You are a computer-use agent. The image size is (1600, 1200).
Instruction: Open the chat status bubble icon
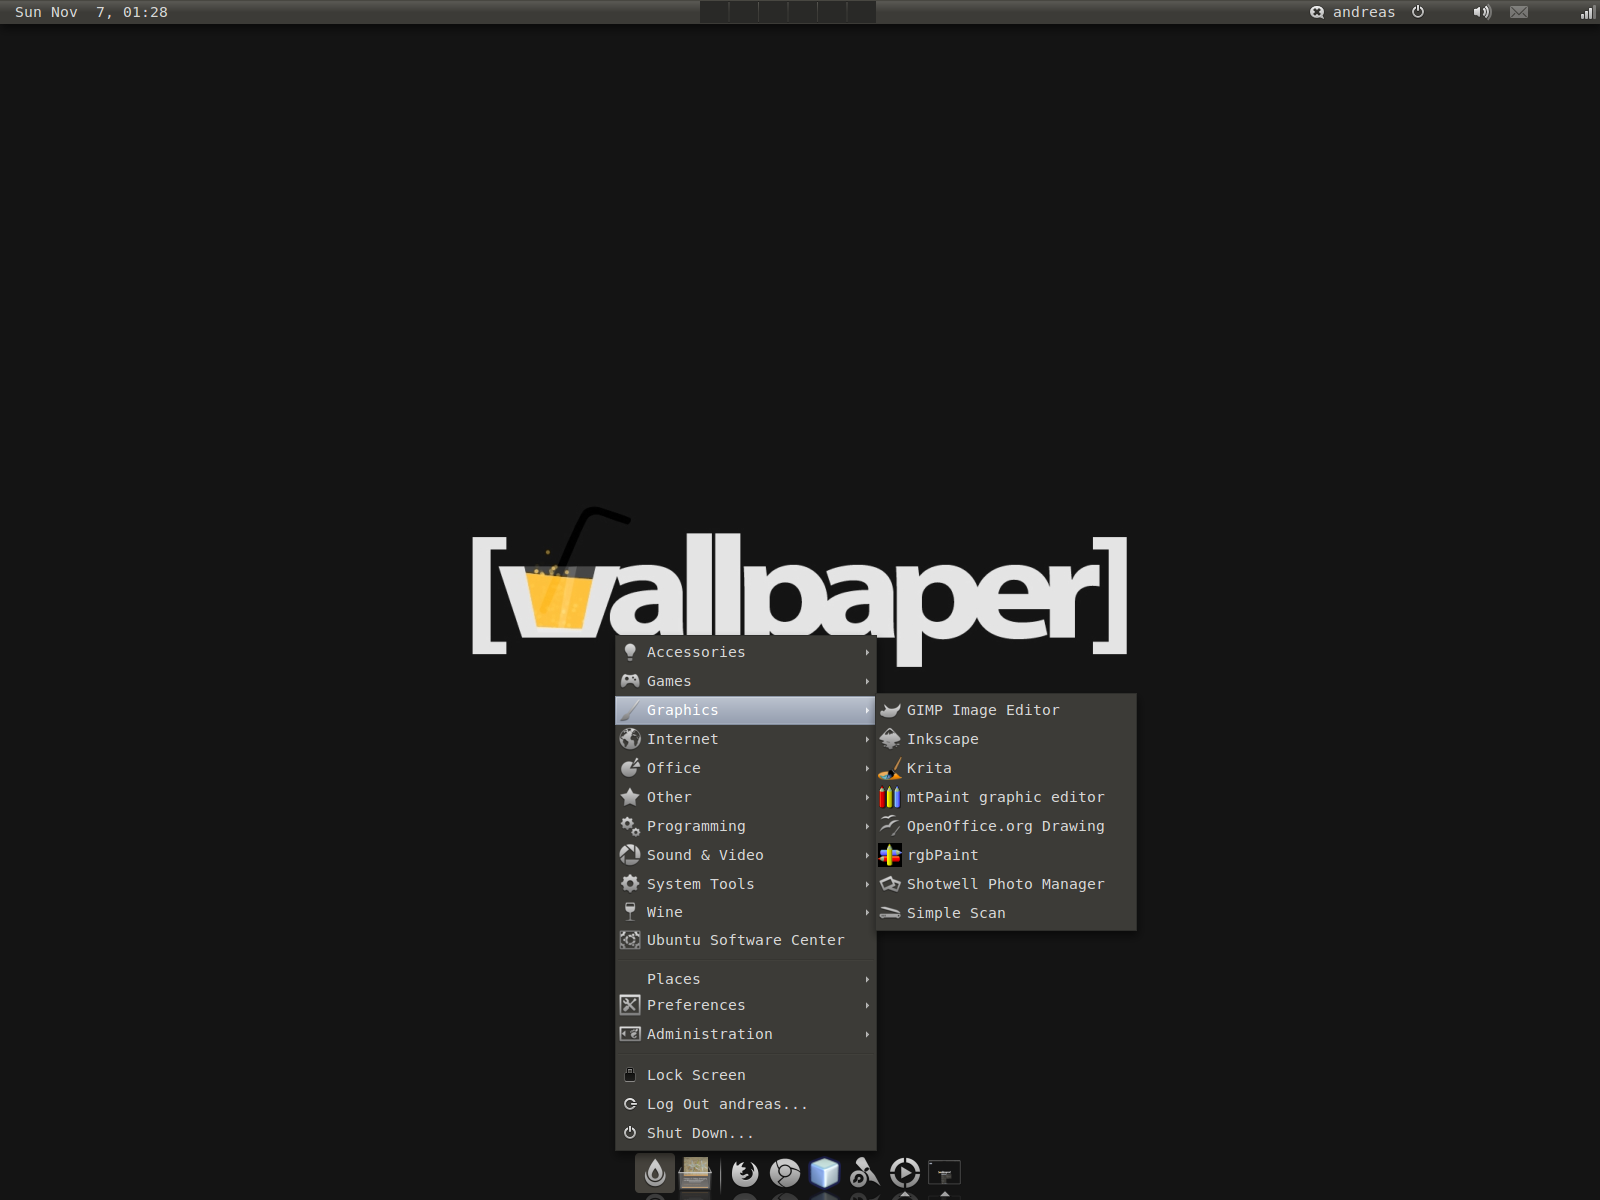tap(1317, 12)
